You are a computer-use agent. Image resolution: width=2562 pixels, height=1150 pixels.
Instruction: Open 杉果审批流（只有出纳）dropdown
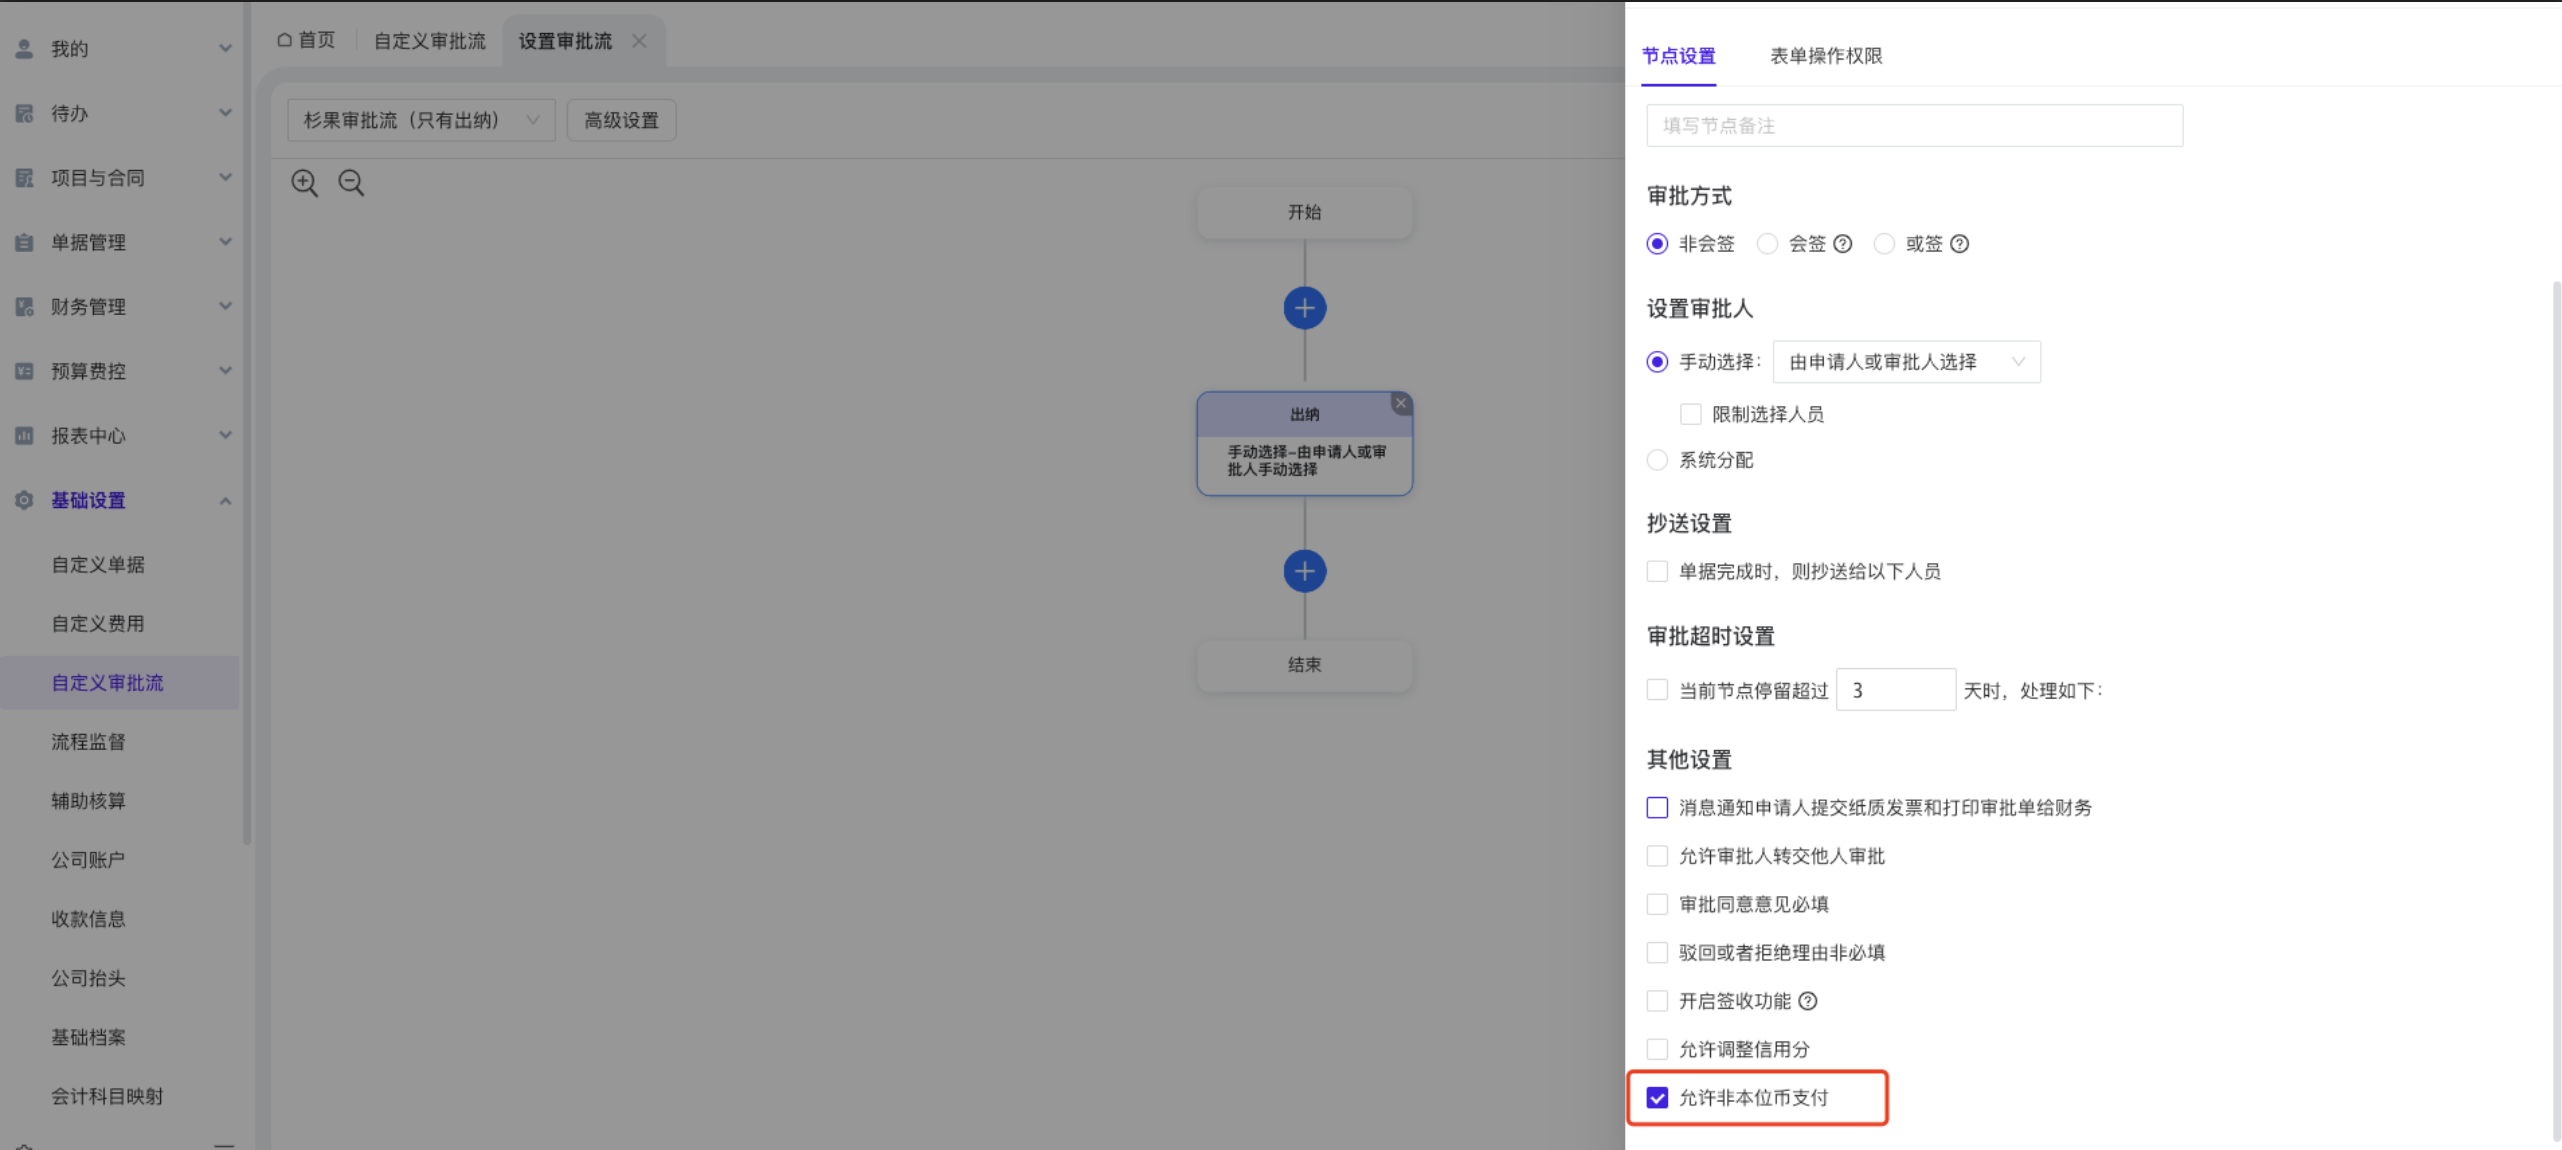[x=421, y=120]
